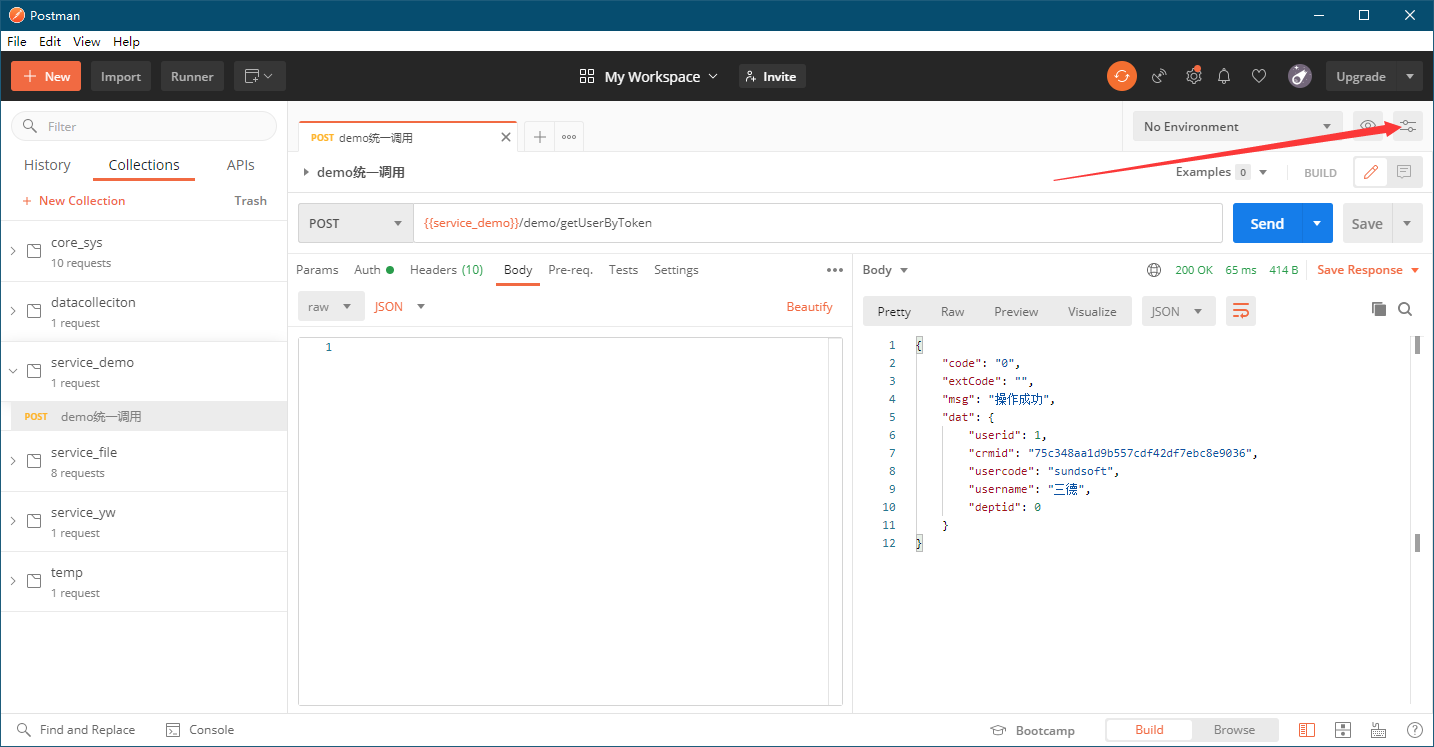This screenshot has height=747, width=1434.
Task: Open keyboard shortcuts icon
Action: (x=1378, y=730)
